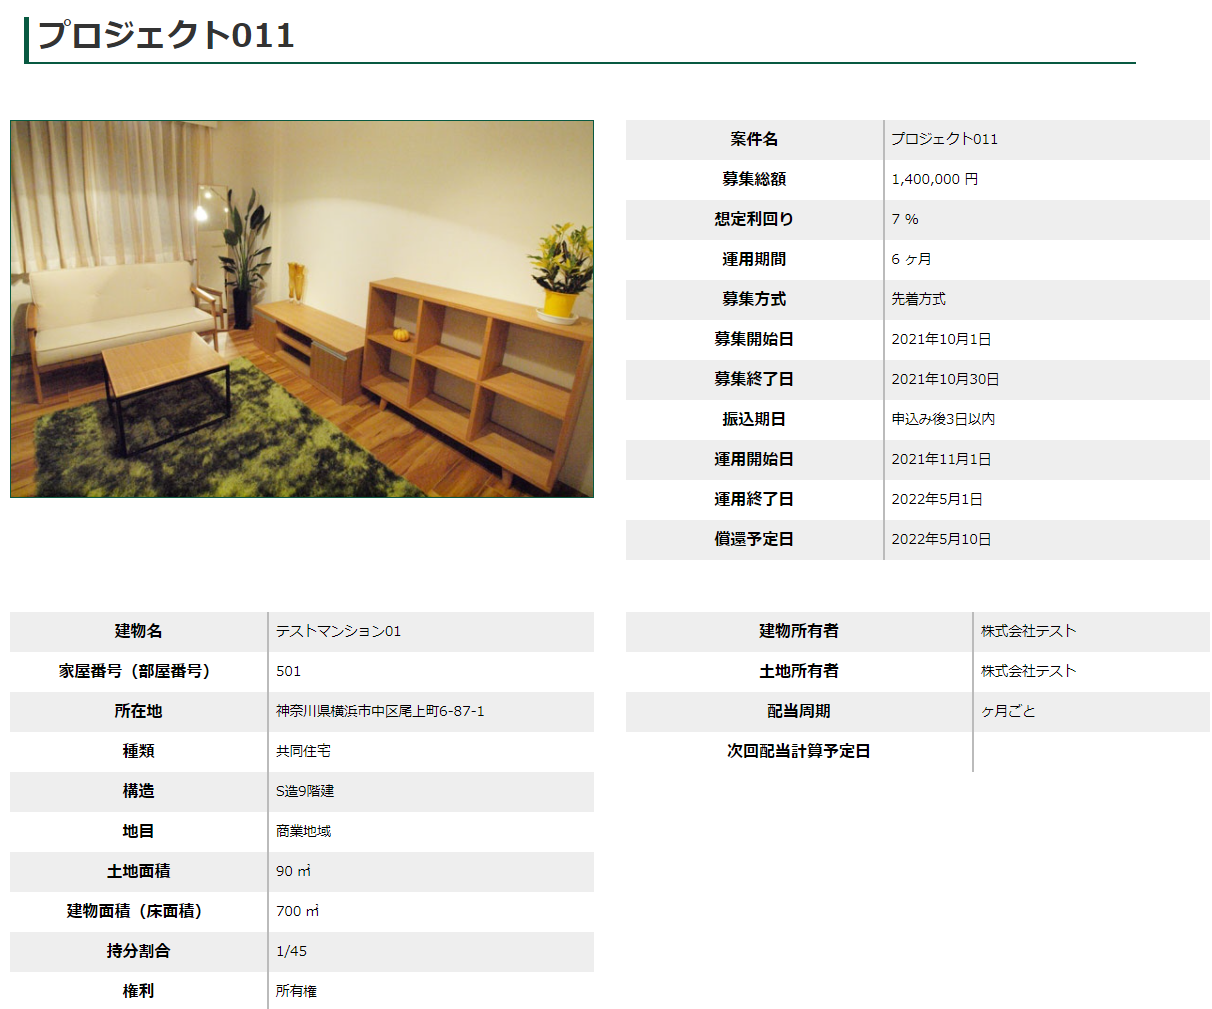Image resolution: width=1212 pixels, height=1009 pixels.
Task: Click the 次回配当計算予定日 label
Action: point(798,751)
